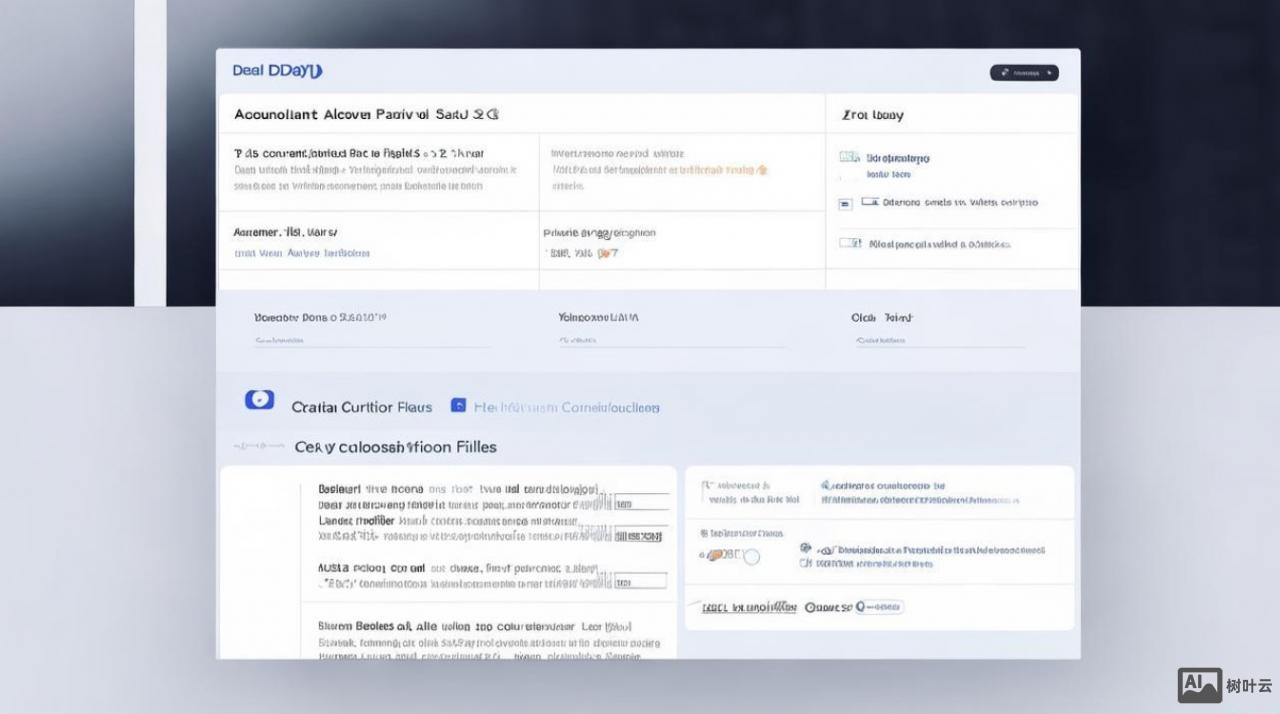Open the middle underlined dropdown field
1280x714 pixels.
(670, 341)
